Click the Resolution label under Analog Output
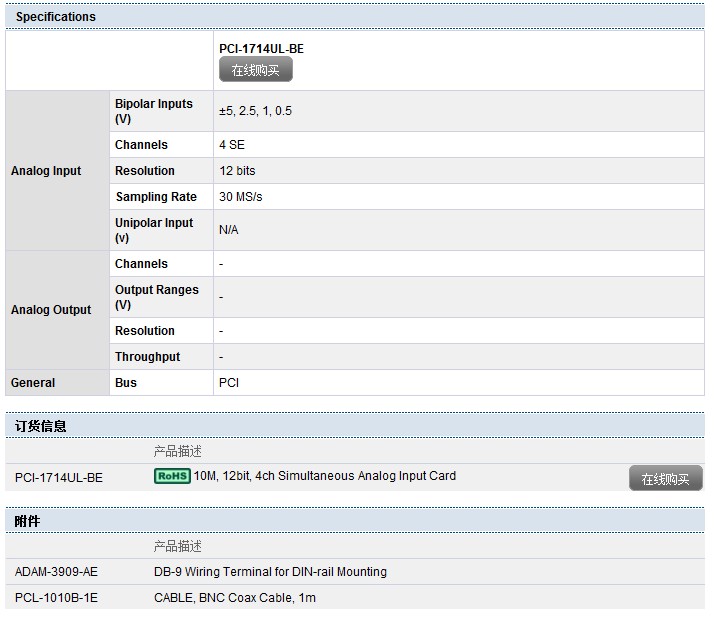The width and height of the screenshot is (715, 618). [x=145, y=331]
